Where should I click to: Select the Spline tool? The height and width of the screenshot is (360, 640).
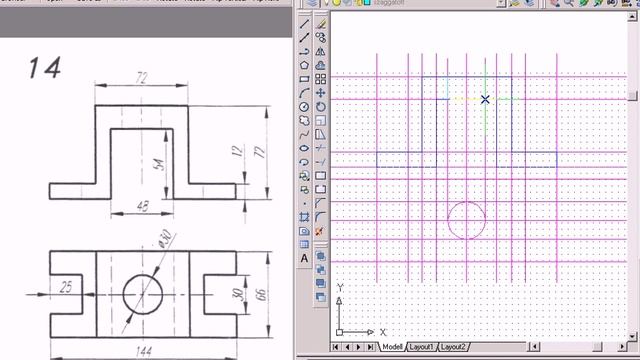(x=304, y=135)
